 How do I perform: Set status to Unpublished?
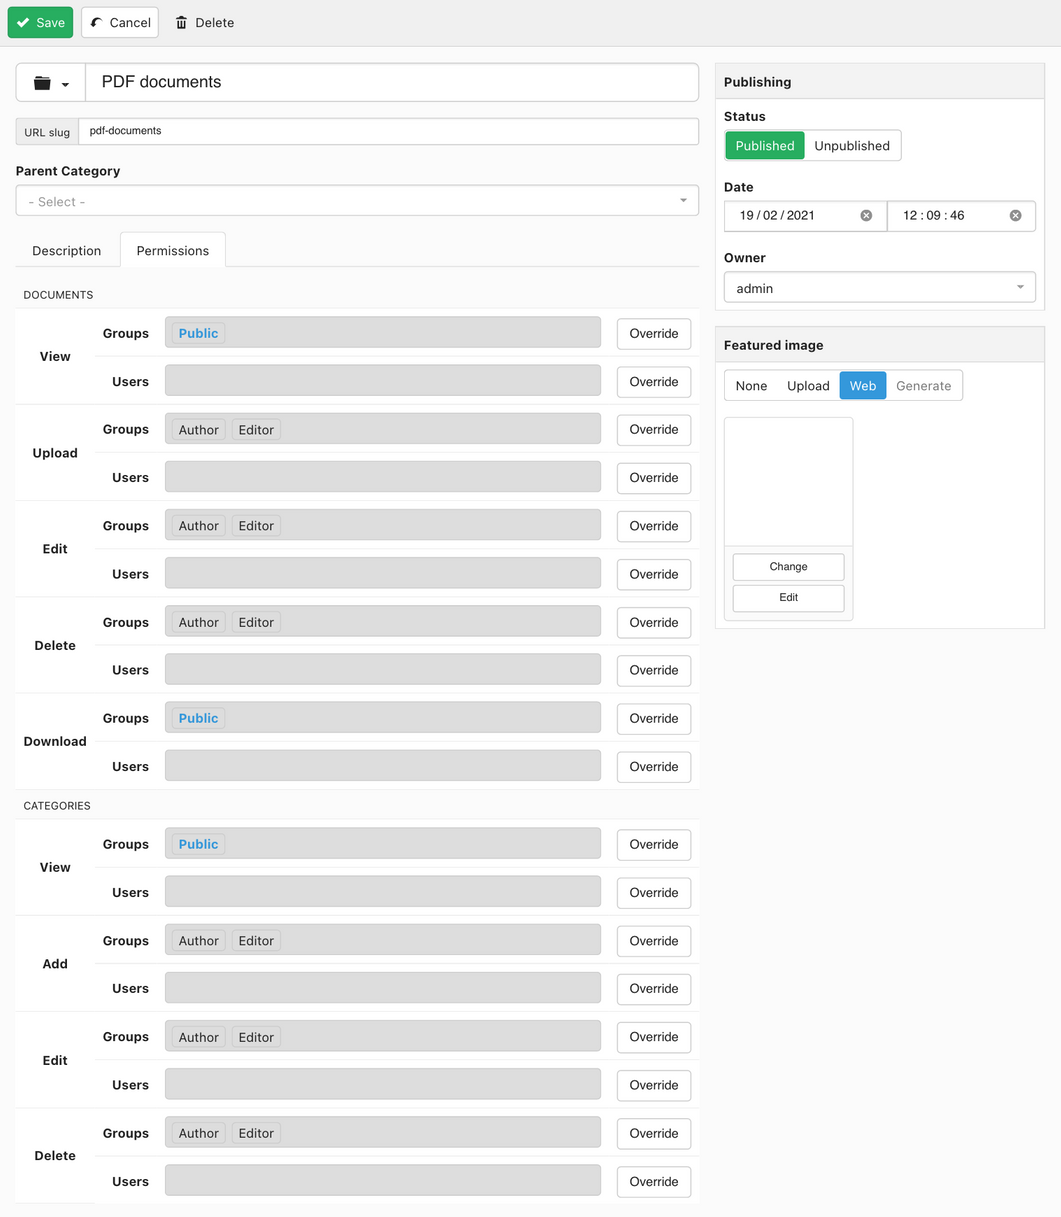coord(852,145)
